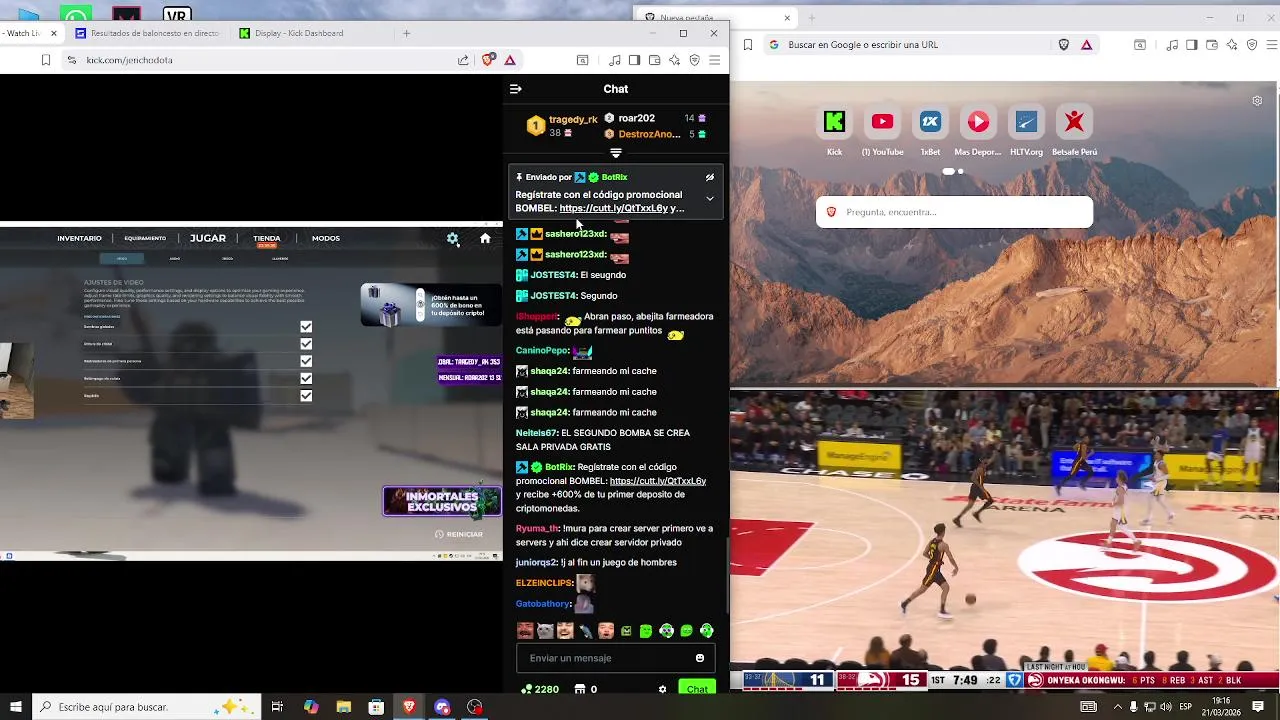Screen dimensions: 1280x720
Task: Toggle the first checkbox in Ajustes de Video
Action: 306,327
